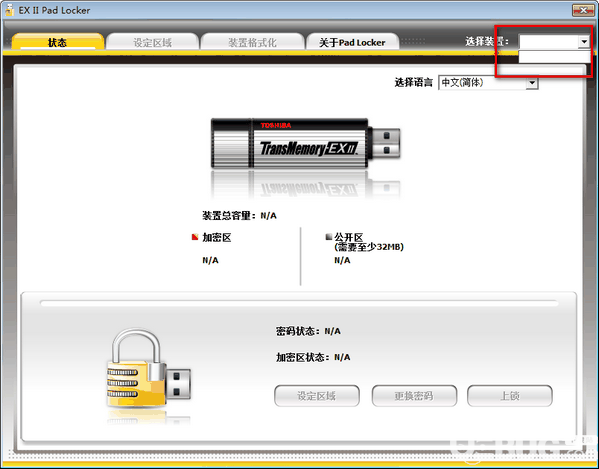The width and height of the screenshot is (599, 469).
Task: Click the 加密区状态: N/A text
Action: (313, 357)
